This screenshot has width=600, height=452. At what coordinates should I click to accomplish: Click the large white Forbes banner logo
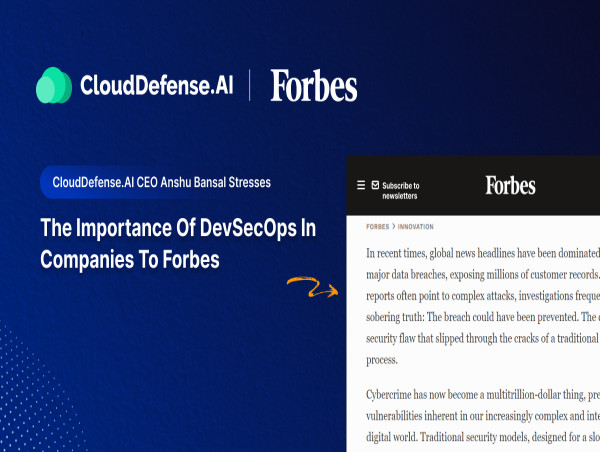pos(314,85)
